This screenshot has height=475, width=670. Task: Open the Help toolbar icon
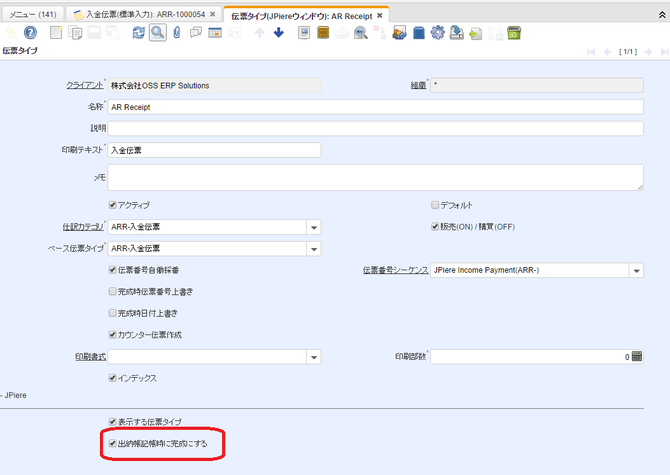pyautogui.click(x=30, y=32)
